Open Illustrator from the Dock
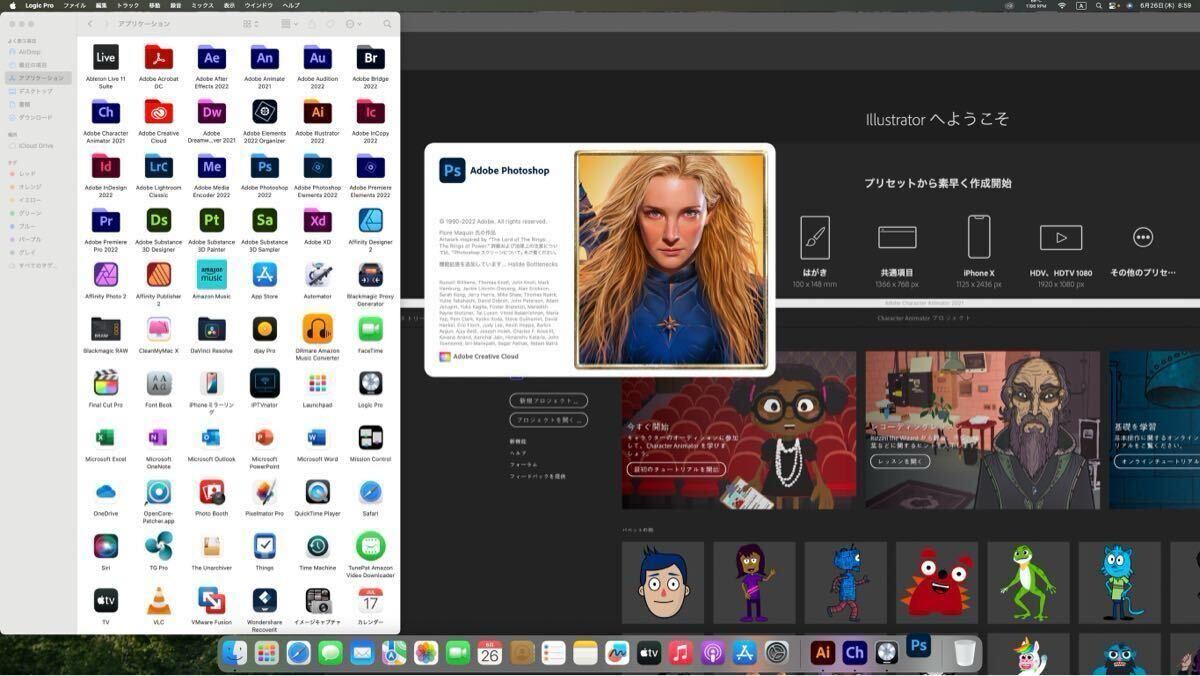This screenshot has height=676, width=1200. coord(823,653)
